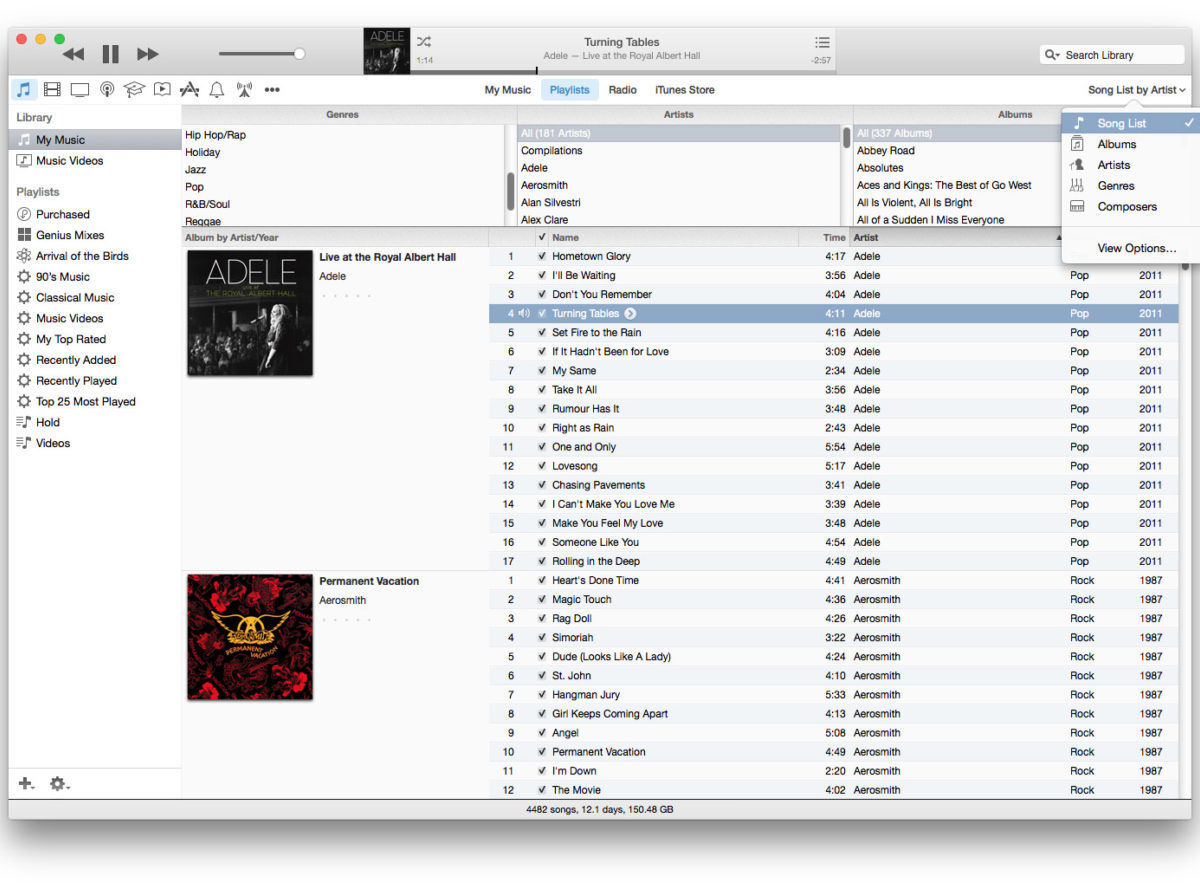Sort by the Name column header
The width and height of the screenshot is (1200, 889).
coord(673,237)
